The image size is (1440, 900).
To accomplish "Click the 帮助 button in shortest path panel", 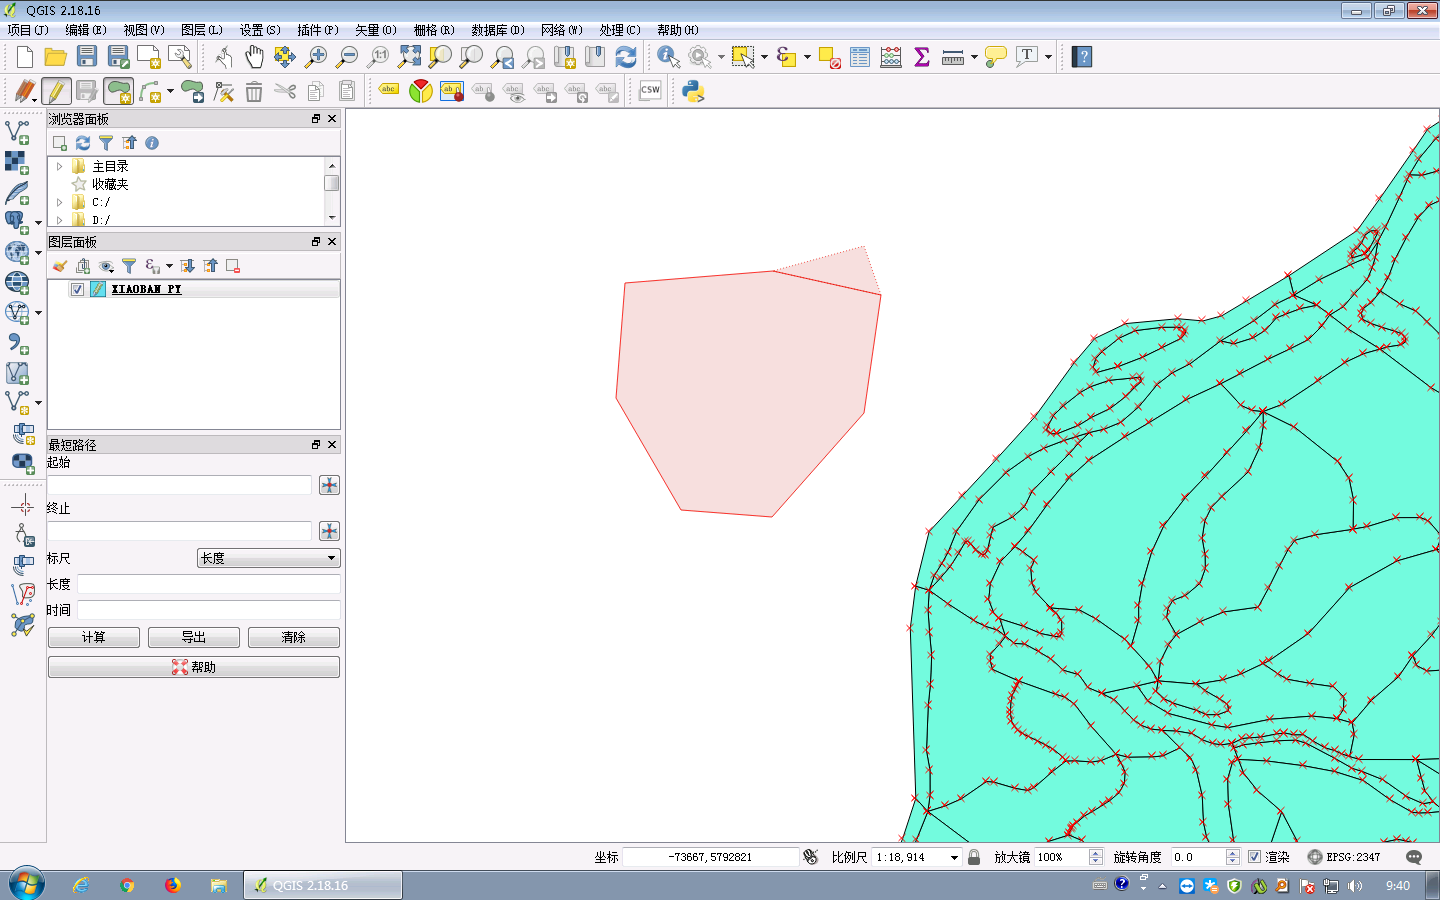I will [194, 667].
